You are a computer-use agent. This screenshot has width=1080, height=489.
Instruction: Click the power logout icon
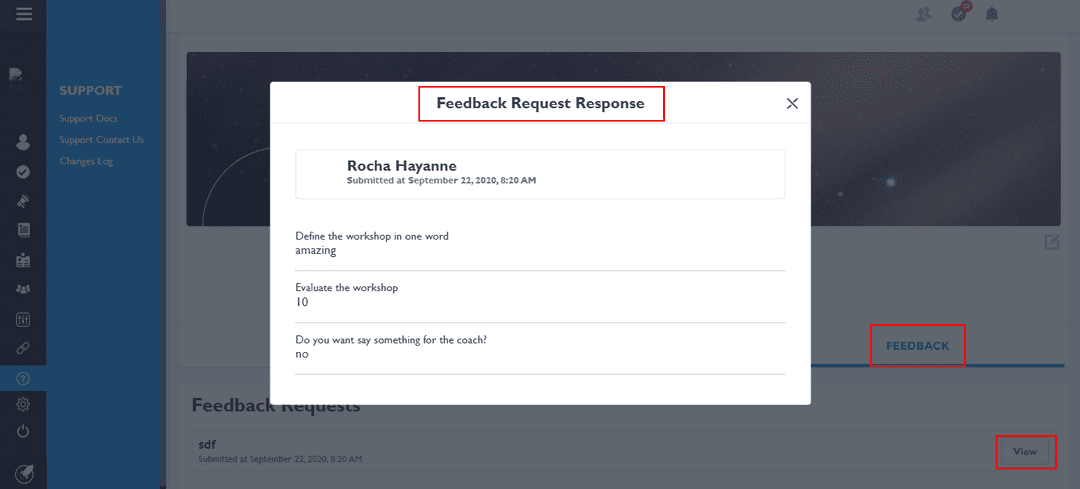(23, 432)
